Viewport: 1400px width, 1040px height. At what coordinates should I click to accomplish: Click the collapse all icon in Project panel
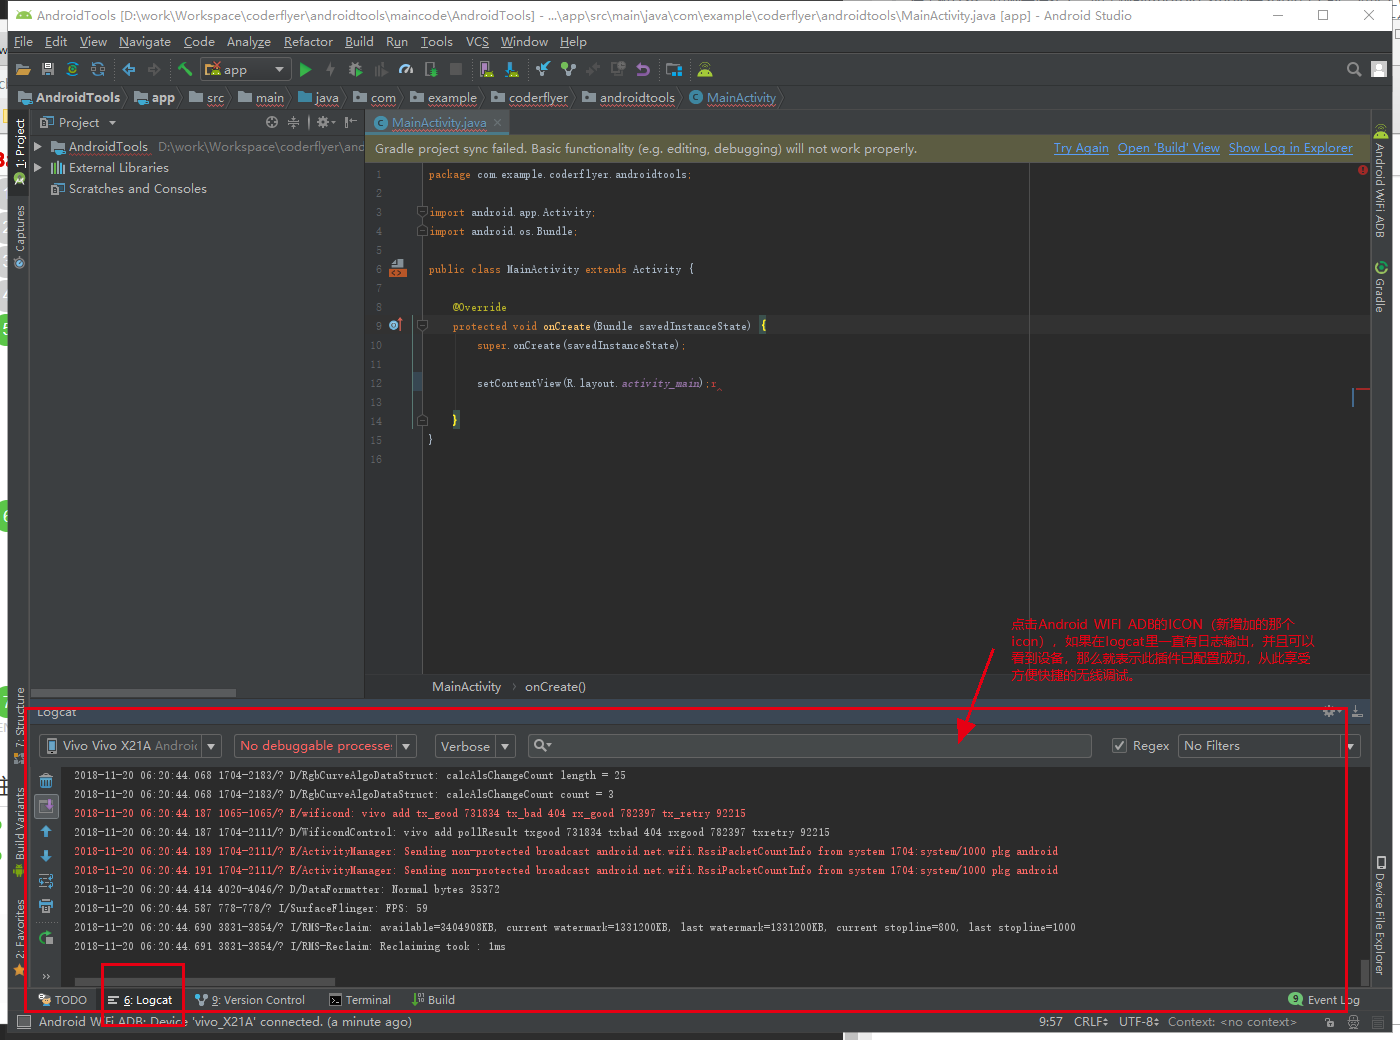click(293, 122)
